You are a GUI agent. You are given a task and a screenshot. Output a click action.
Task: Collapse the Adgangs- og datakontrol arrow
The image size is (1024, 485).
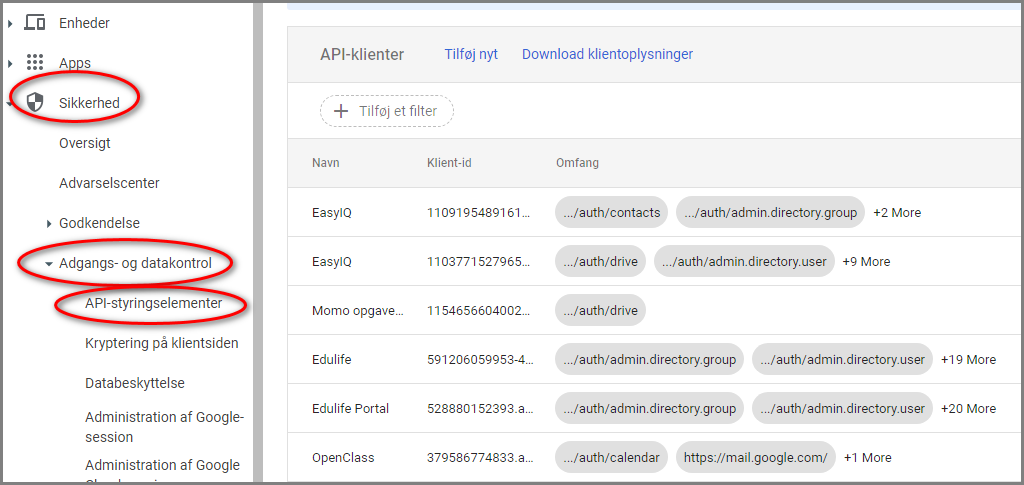coord(48,264)
